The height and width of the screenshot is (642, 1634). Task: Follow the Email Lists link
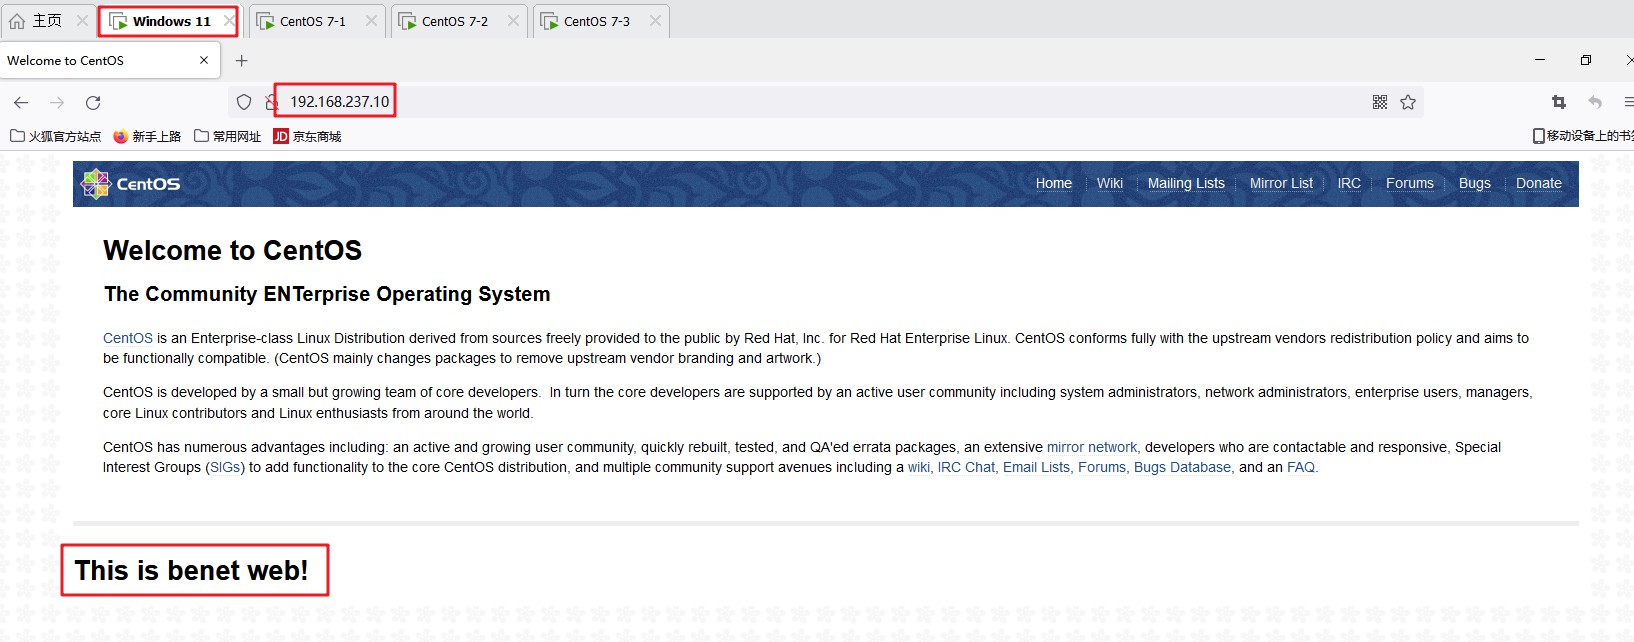pos(1036,467)
